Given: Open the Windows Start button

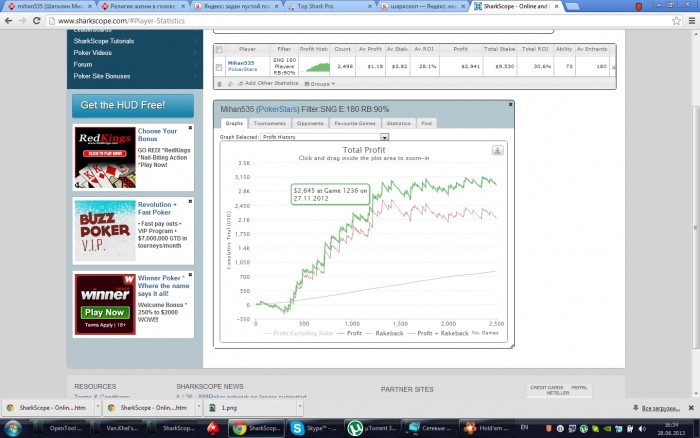Looking at the screenshot, I should pos(12,429).
